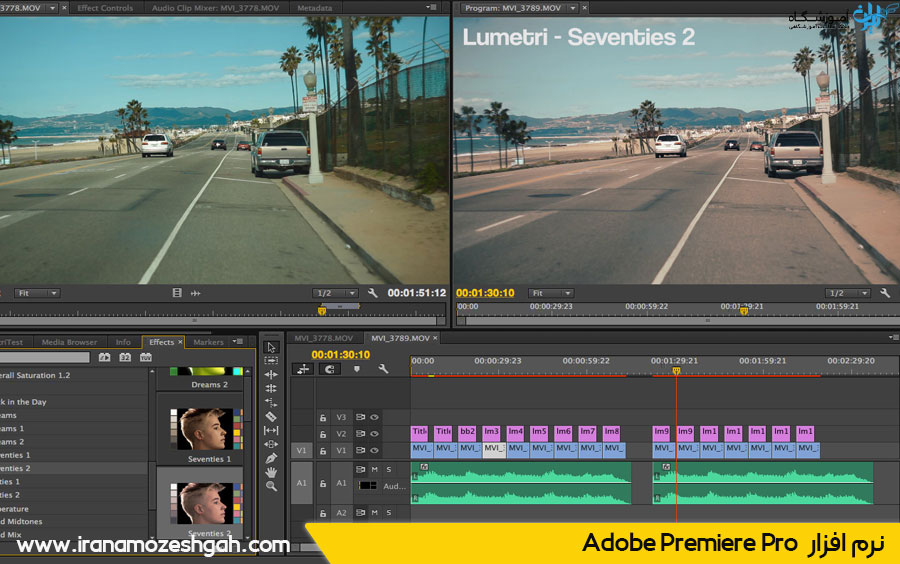The width and height of the screenshot is (900, 564).
Task: Switch to Metadata tab
Action: coord(315,8)
